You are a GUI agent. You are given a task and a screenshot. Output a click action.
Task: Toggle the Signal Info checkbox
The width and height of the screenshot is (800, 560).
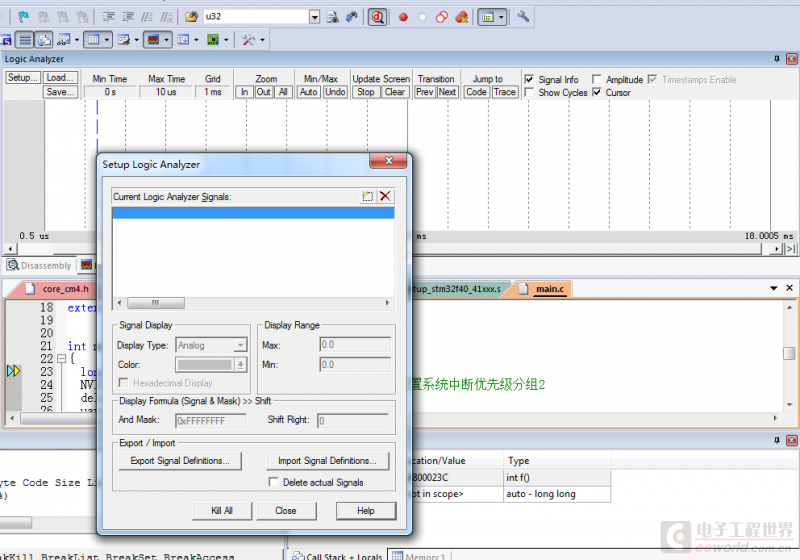tap(529, 79)
